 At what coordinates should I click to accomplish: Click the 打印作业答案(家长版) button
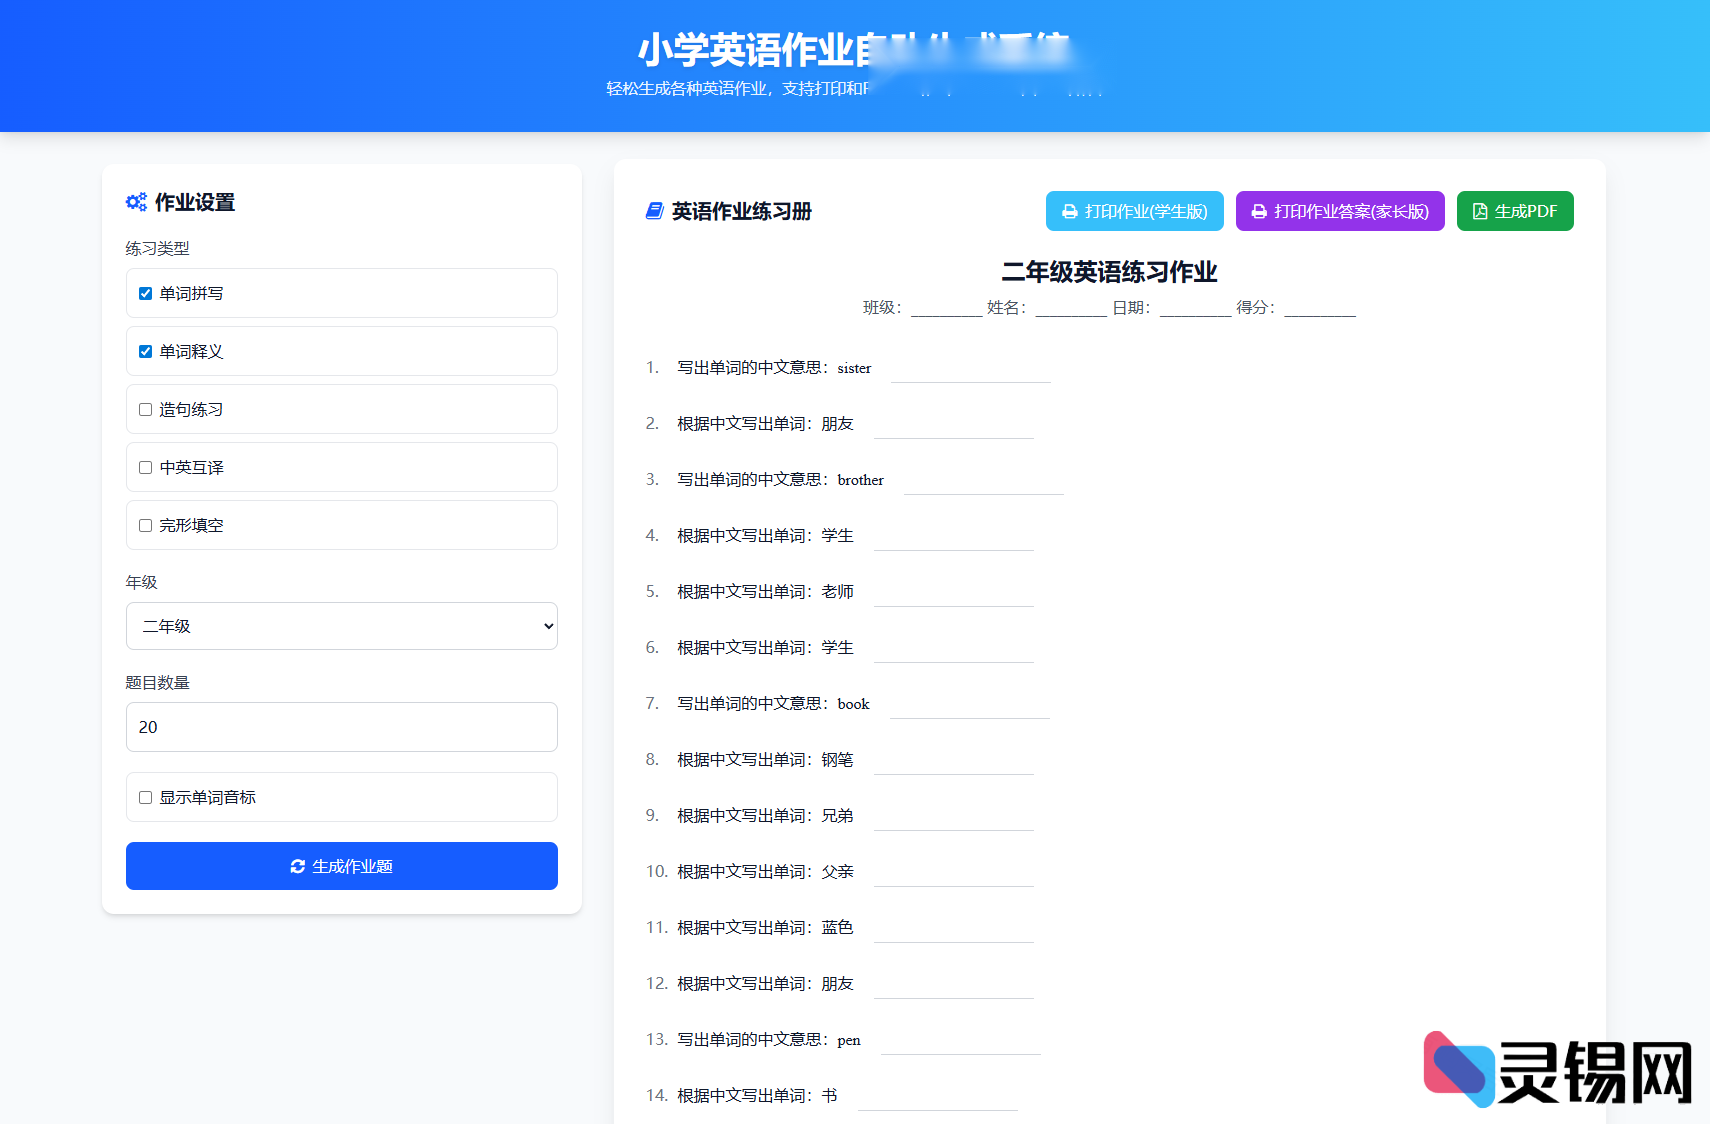pyautogui.click(x=1340, y=211)
